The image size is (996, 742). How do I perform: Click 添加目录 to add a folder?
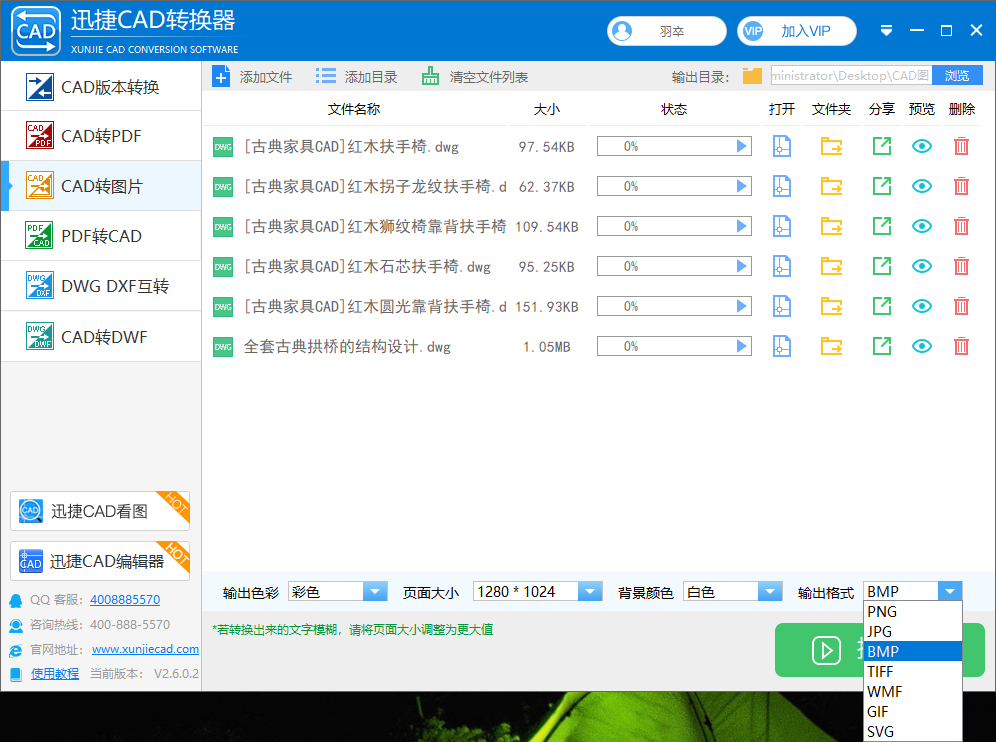[x=356, y=78]
